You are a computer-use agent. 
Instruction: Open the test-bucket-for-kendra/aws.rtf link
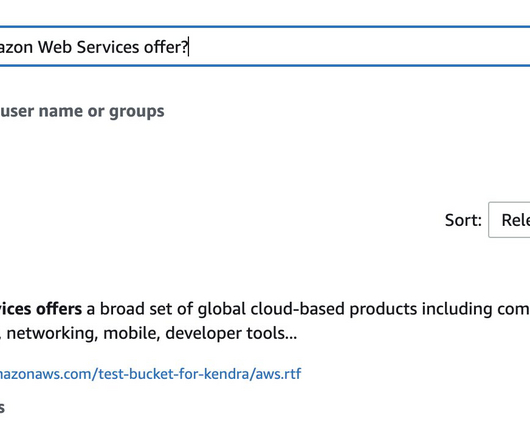click(x=150, y=374)
